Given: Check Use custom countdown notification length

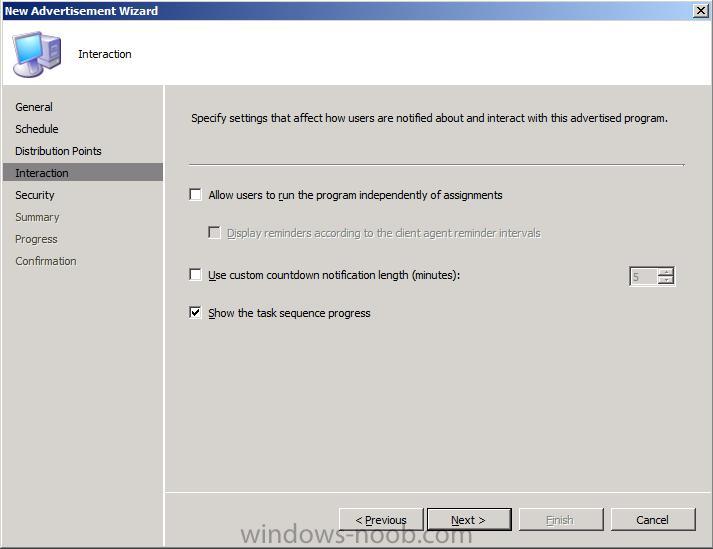Looking at the screenshot, I should click(x=196, y=275).
